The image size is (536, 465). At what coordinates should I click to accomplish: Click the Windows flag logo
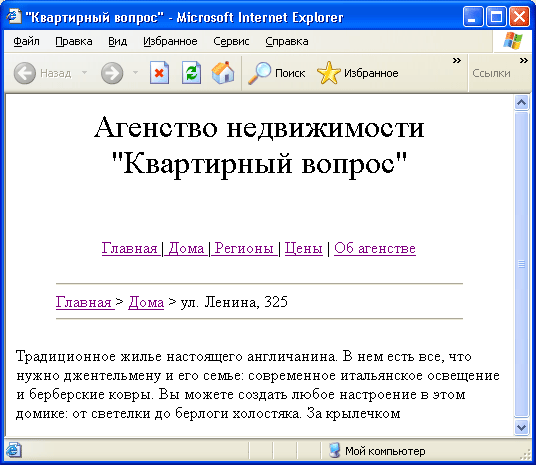(x=513, y=41)
